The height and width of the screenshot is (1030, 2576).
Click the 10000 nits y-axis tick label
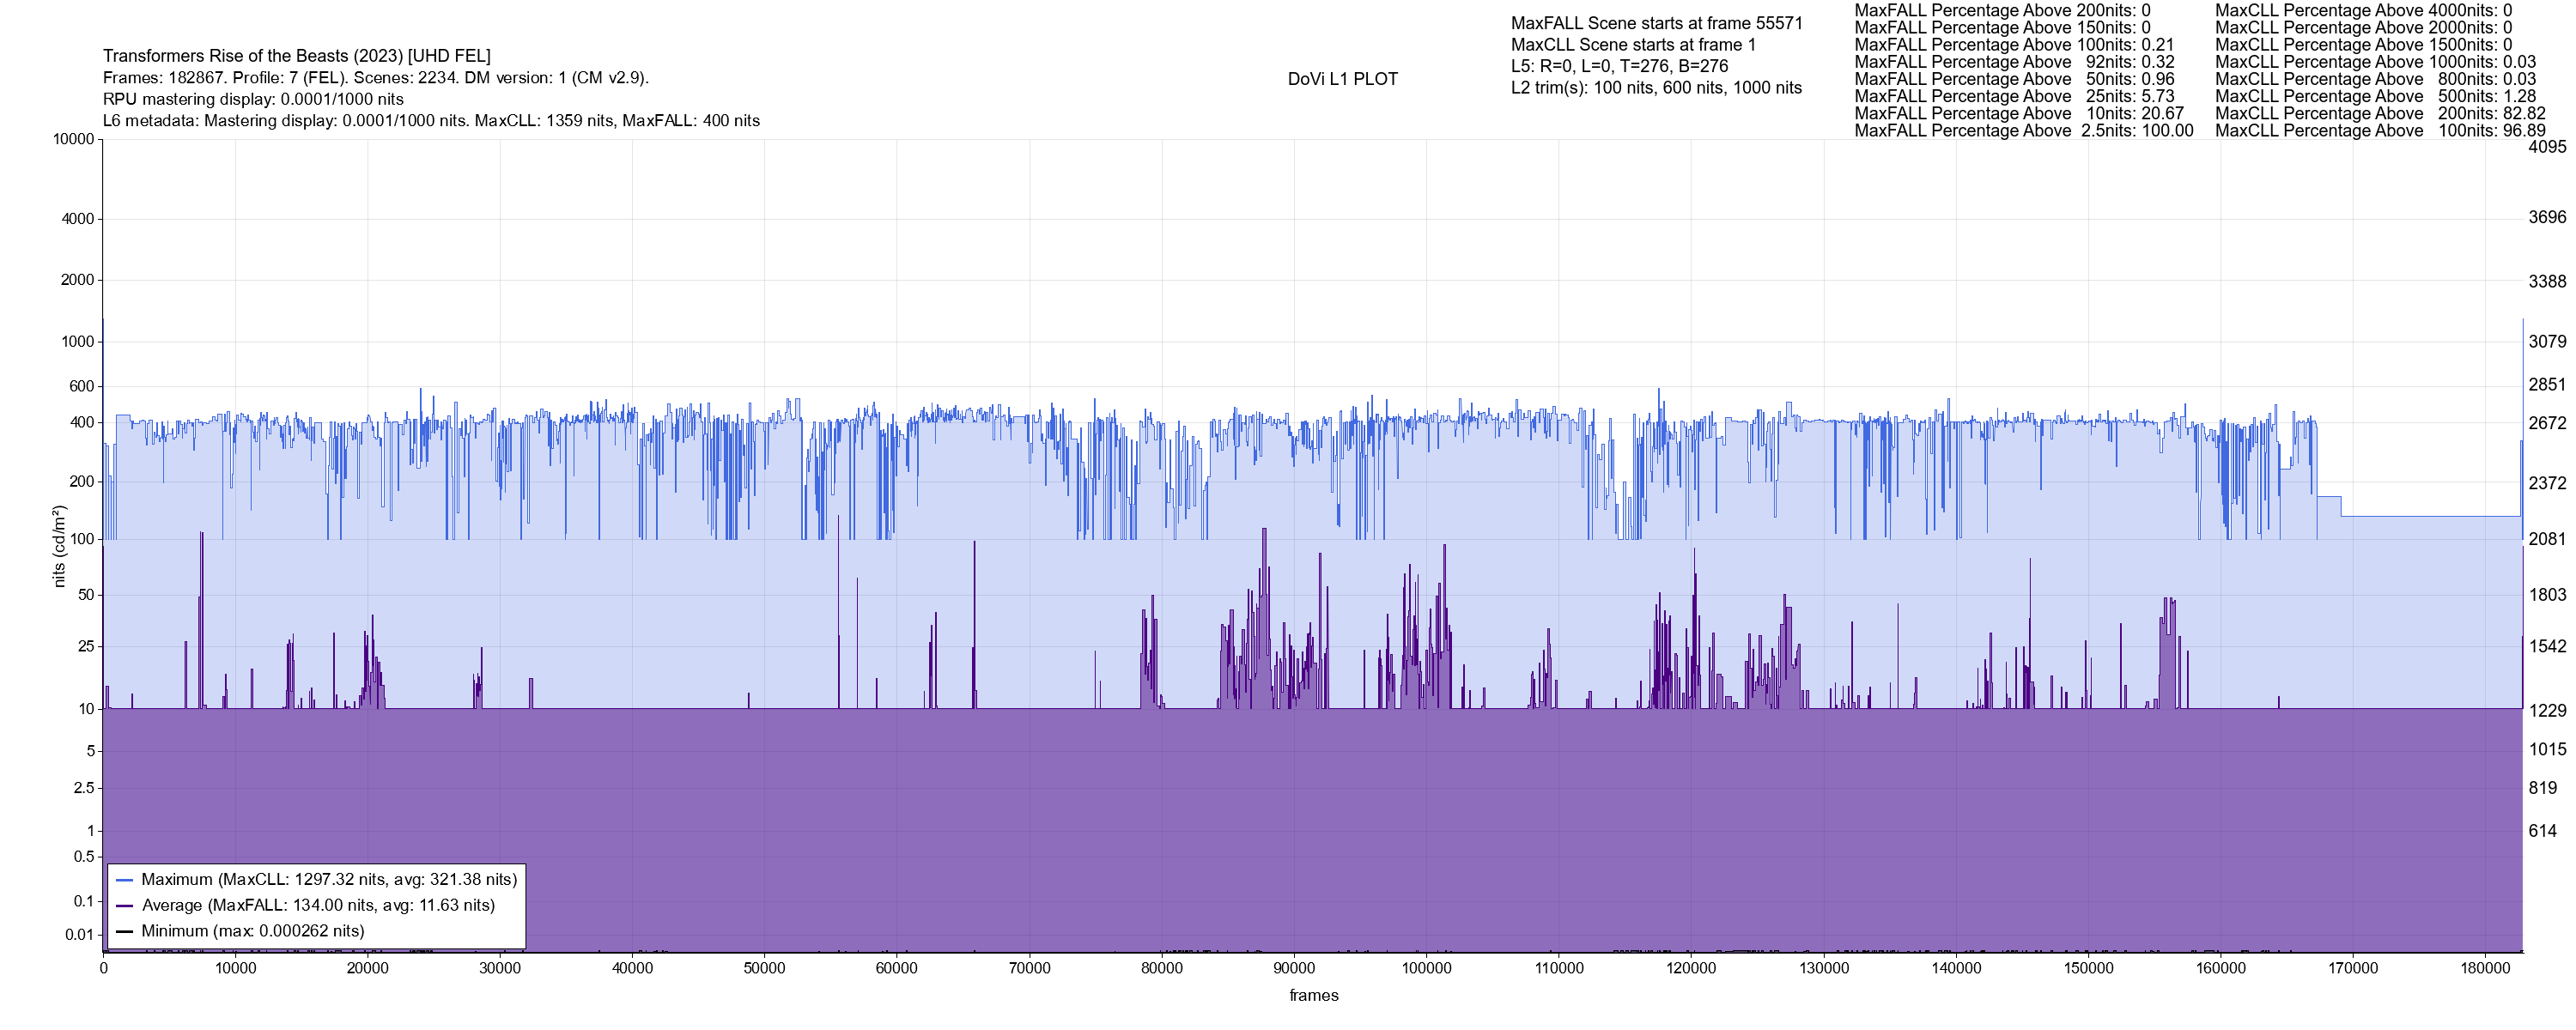(73, 139)
